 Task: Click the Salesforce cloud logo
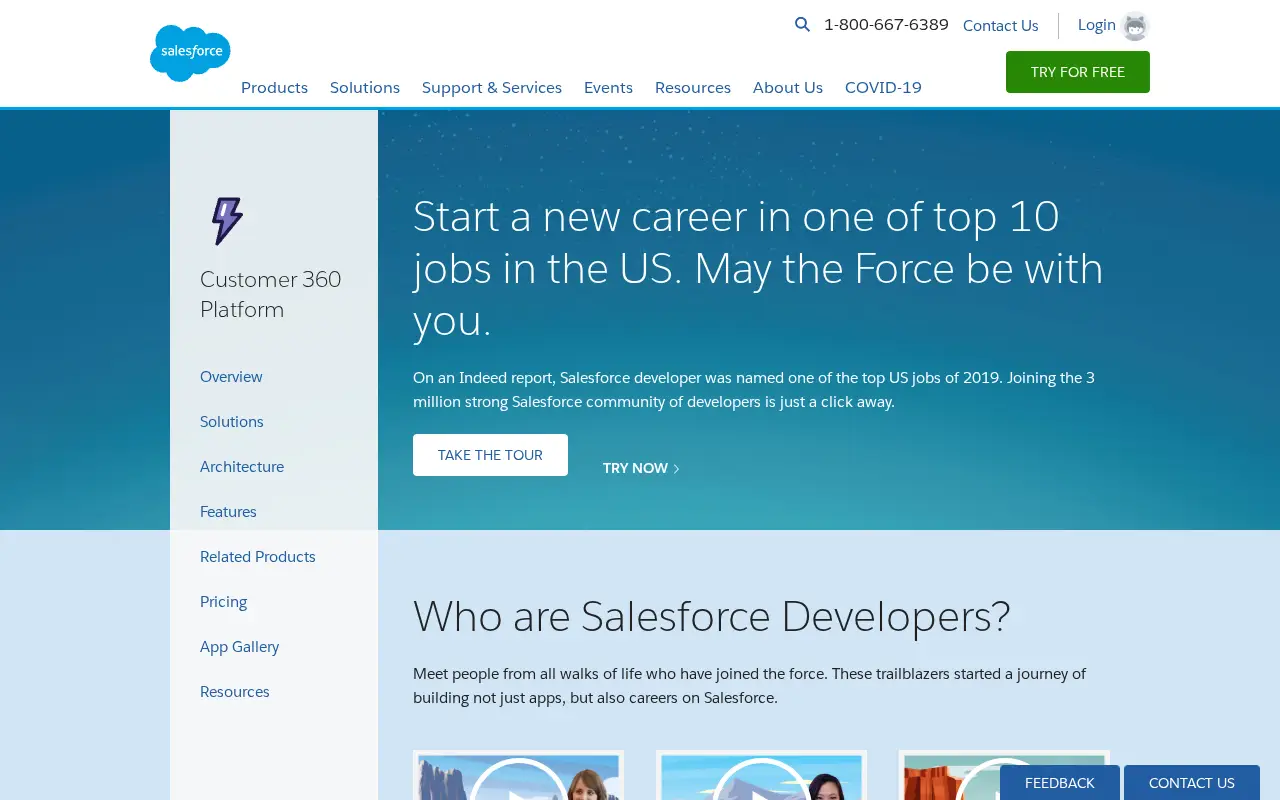pos(190,53)
